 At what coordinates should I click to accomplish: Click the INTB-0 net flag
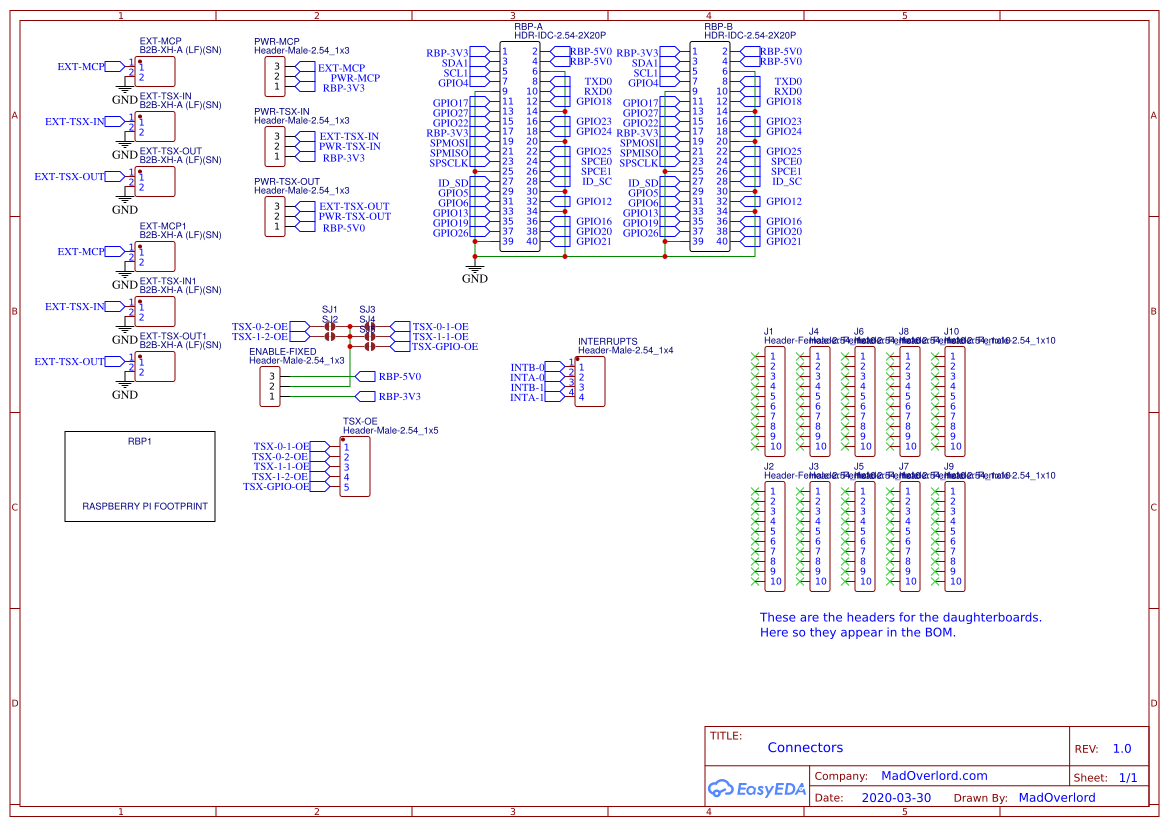pos(528,367)
